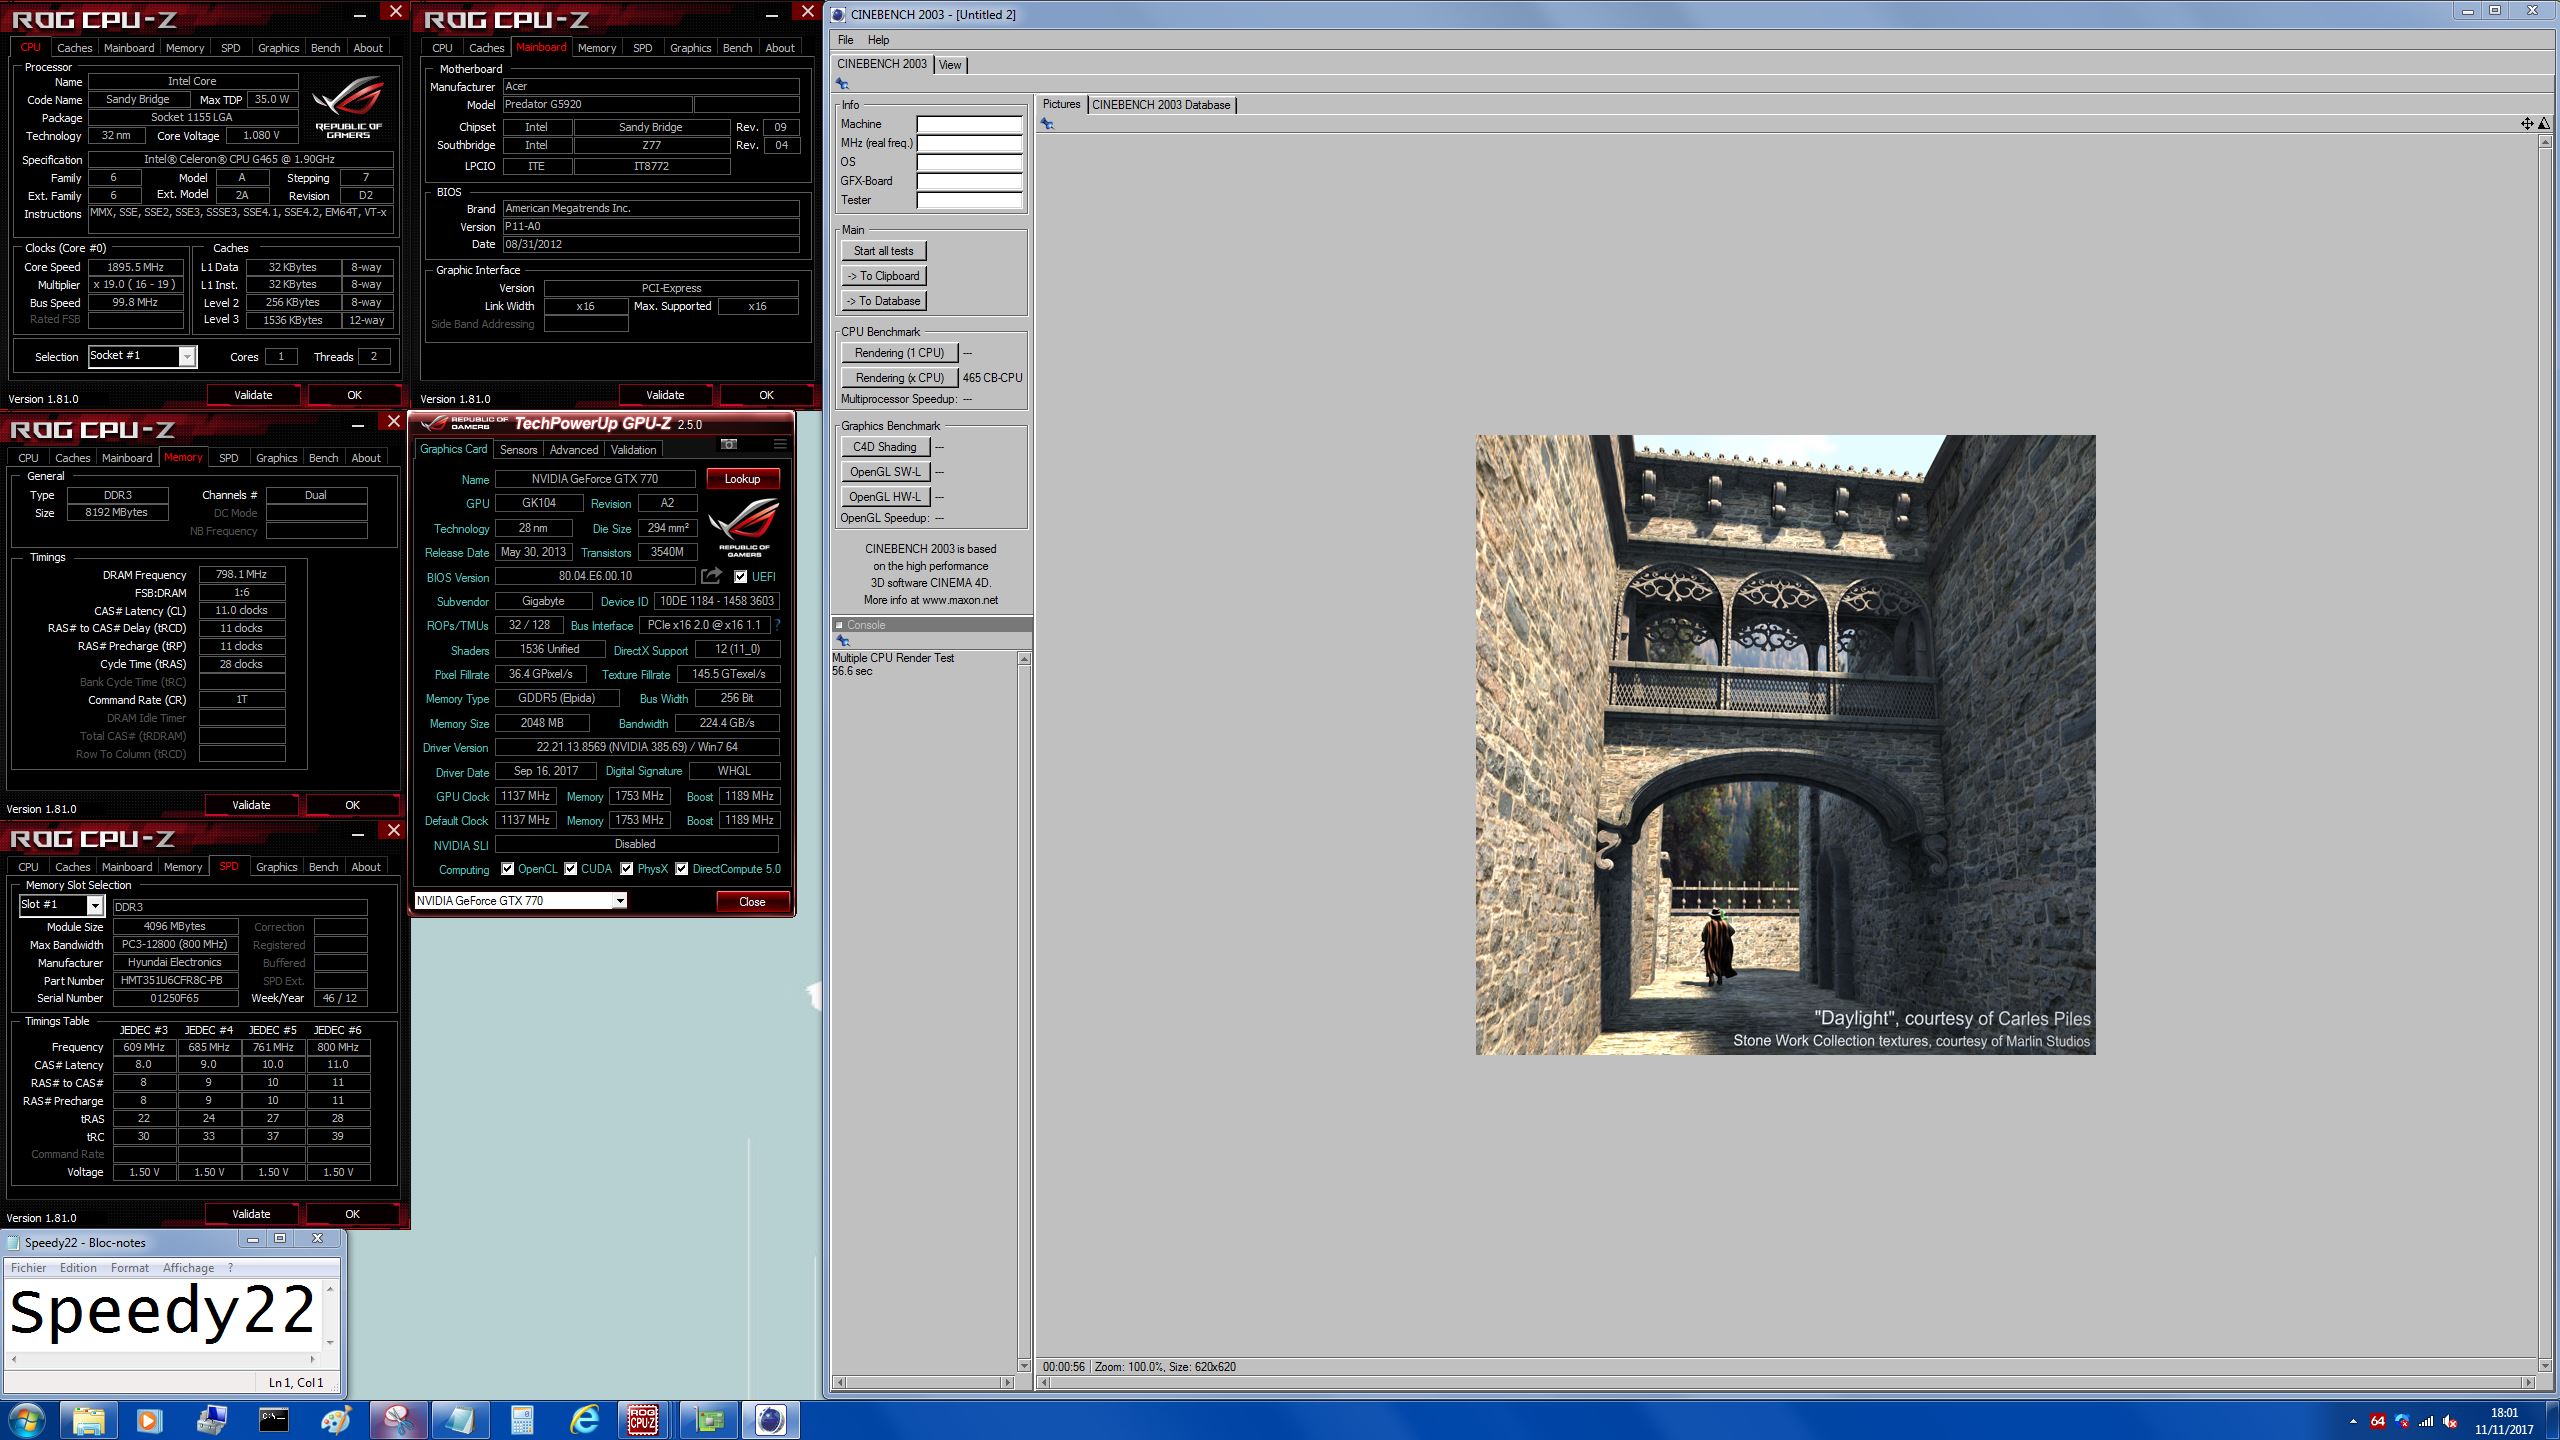Open the CINEBENCH 2003 Database tab

click(x=1161, y=105)
